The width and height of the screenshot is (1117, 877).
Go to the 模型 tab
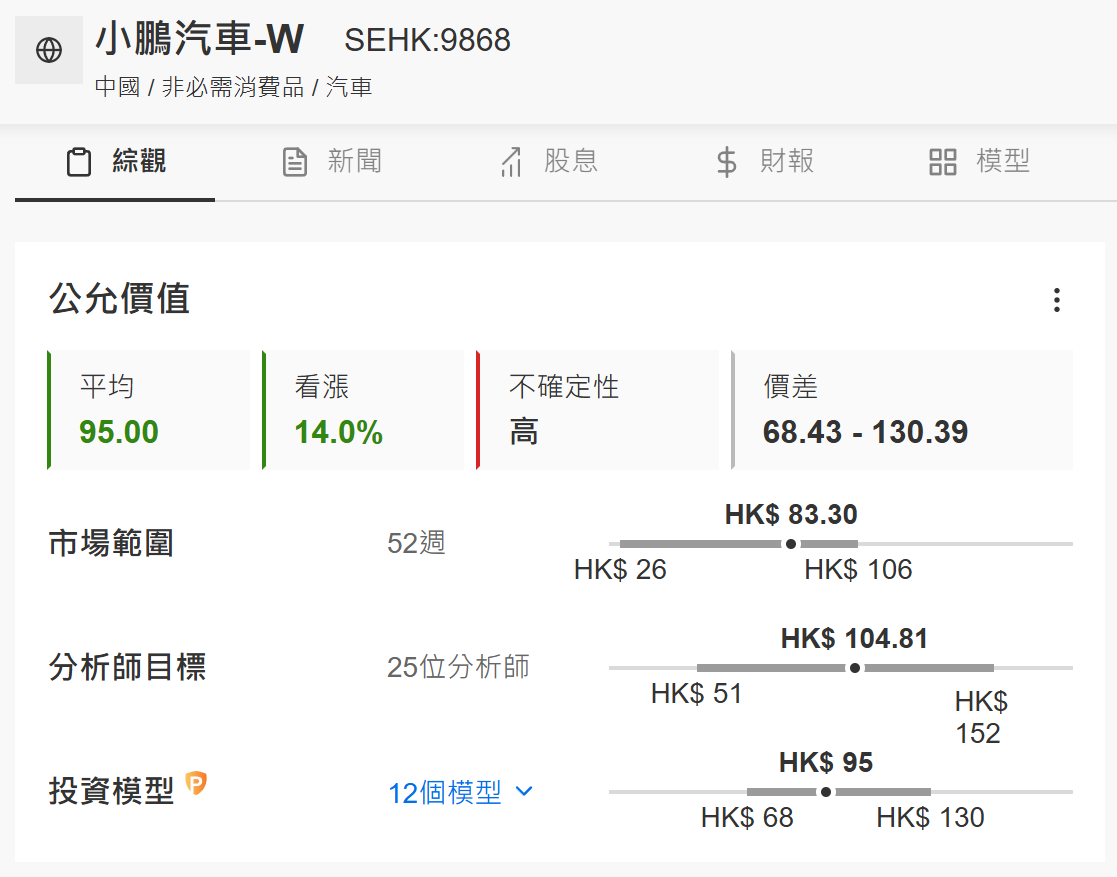[x=980, y=162]
